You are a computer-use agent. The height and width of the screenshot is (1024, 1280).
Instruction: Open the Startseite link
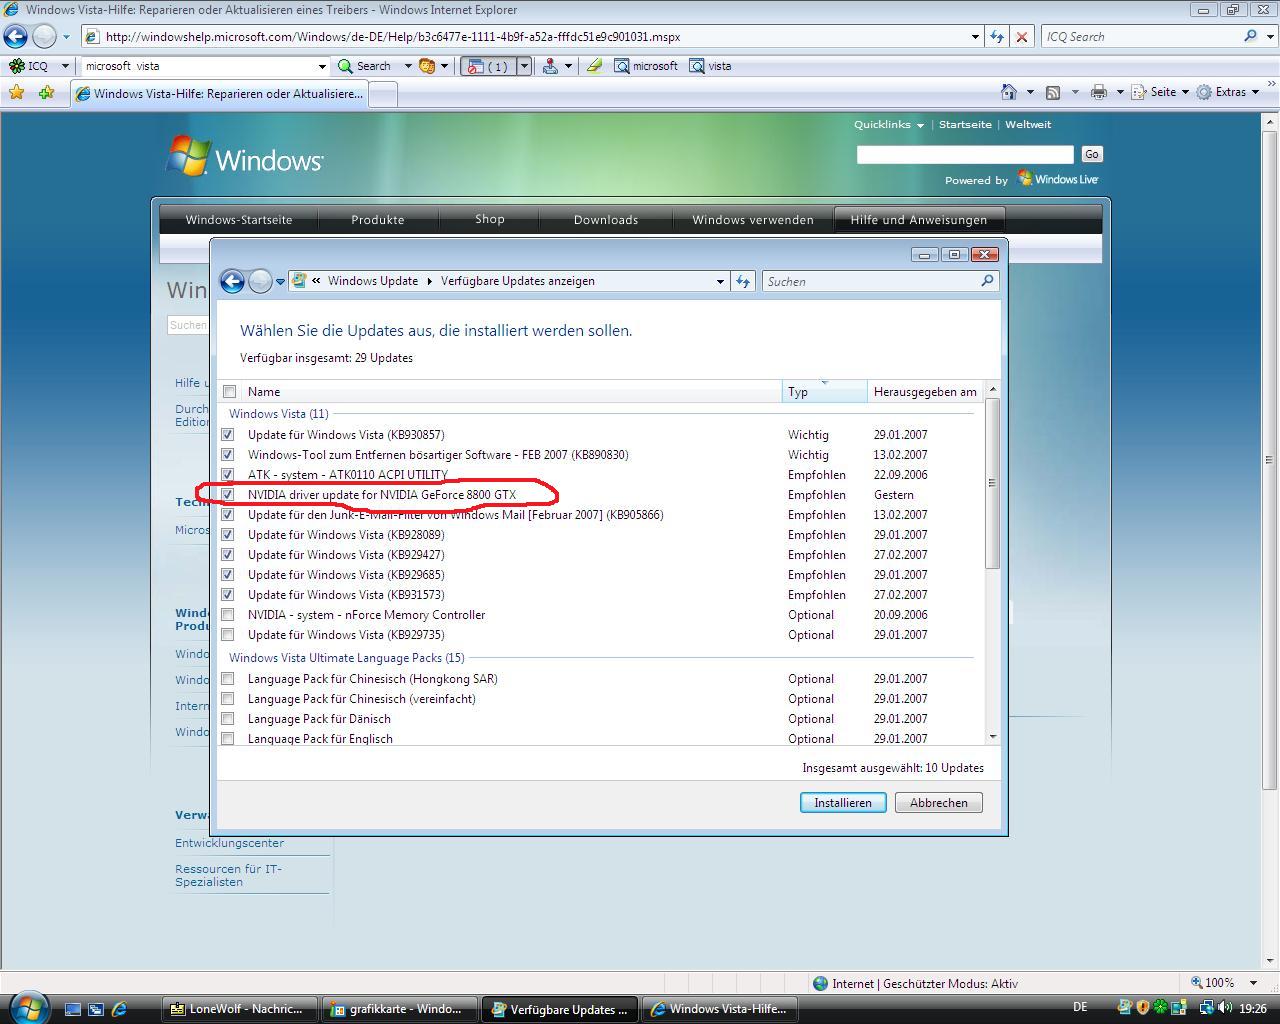[x=965, y=125]
